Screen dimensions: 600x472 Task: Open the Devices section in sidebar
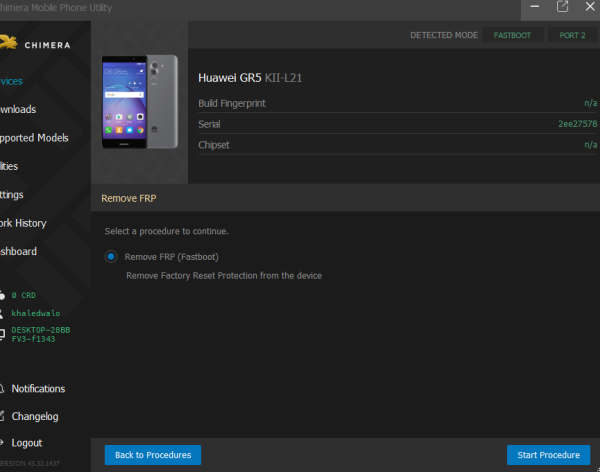coord(11,81)
